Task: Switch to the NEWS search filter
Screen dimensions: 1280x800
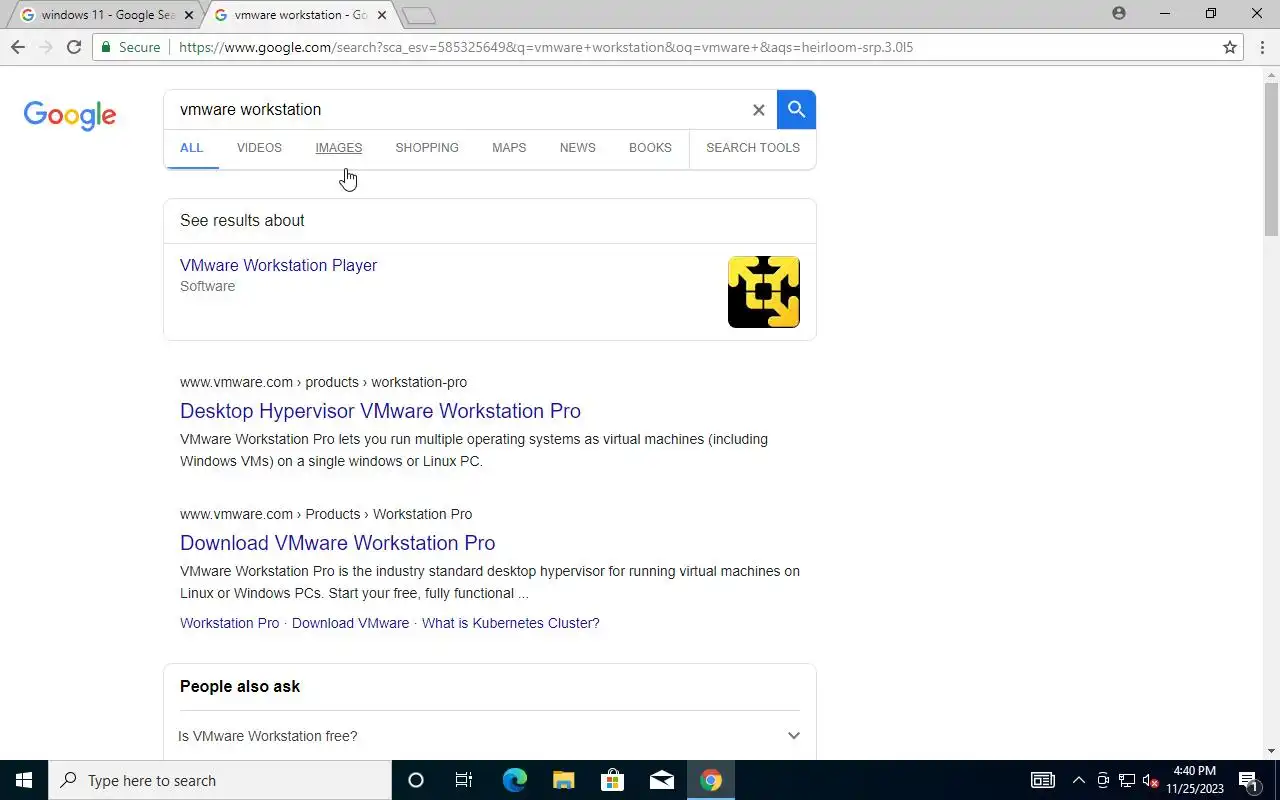Action: (578, 148)
